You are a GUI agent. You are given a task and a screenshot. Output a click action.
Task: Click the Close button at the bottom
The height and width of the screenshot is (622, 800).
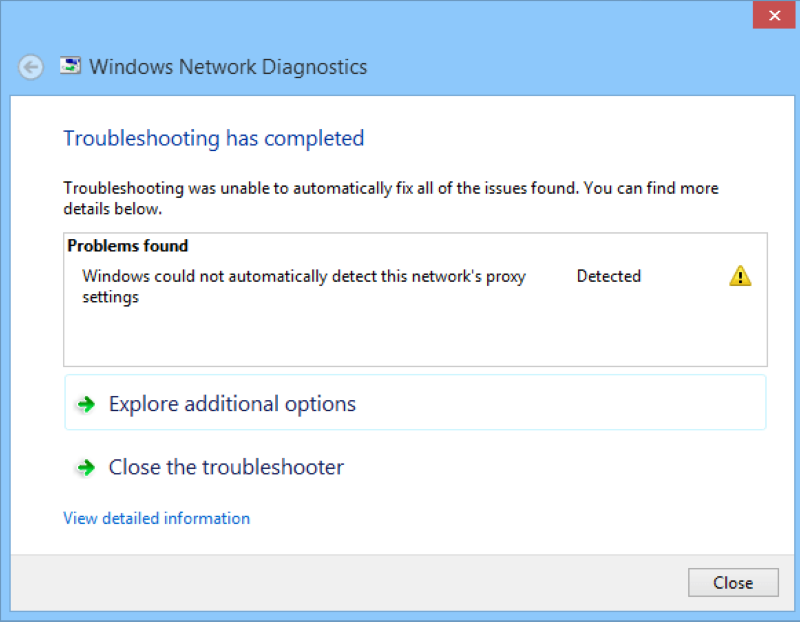coord(733,582)
